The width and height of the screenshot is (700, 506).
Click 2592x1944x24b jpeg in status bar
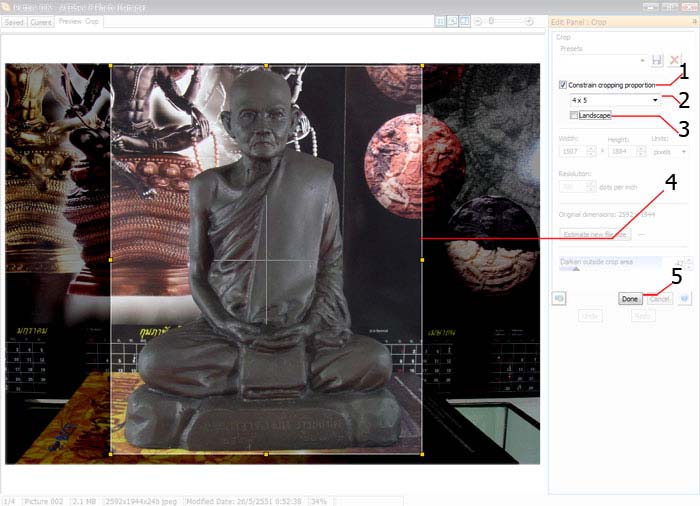[141, 502]
